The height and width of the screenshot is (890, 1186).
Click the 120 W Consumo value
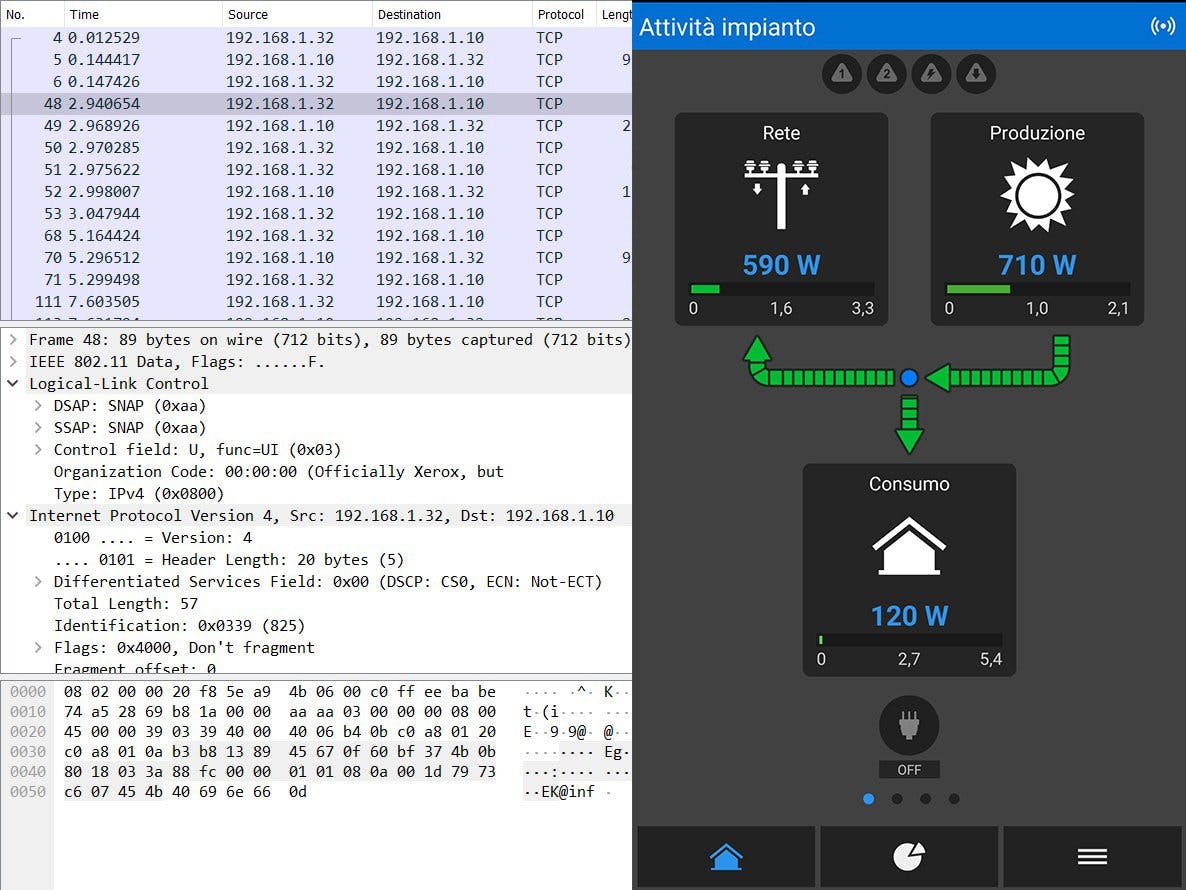[909, 616]
